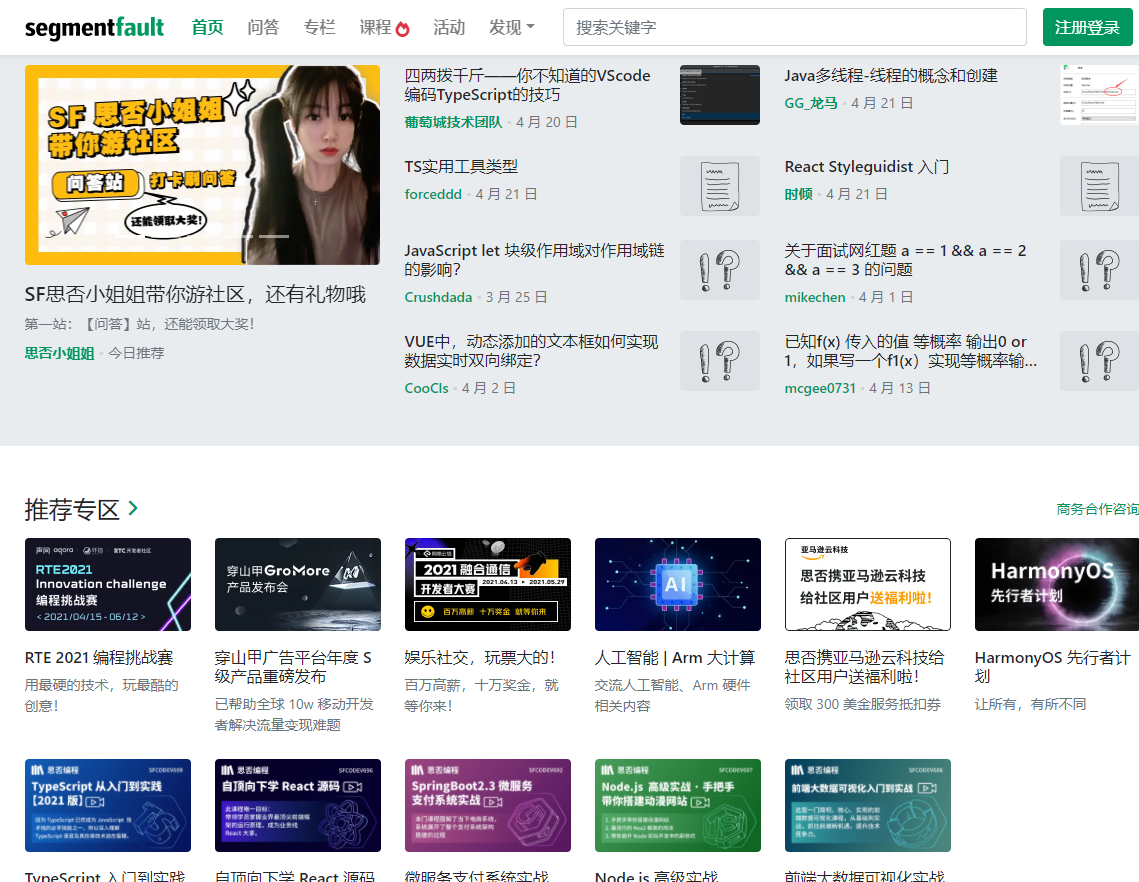This screenshot has height=882, width=1139.
Task: Open 2021 融合通信 开发者大赛 card image
Action: pyautogui.click(x=487, y=584)
